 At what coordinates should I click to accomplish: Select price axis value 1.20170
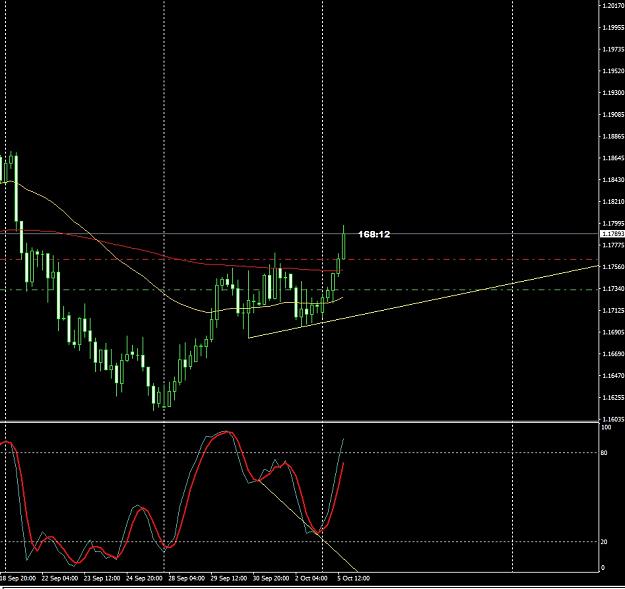click(x=613, y=6)
